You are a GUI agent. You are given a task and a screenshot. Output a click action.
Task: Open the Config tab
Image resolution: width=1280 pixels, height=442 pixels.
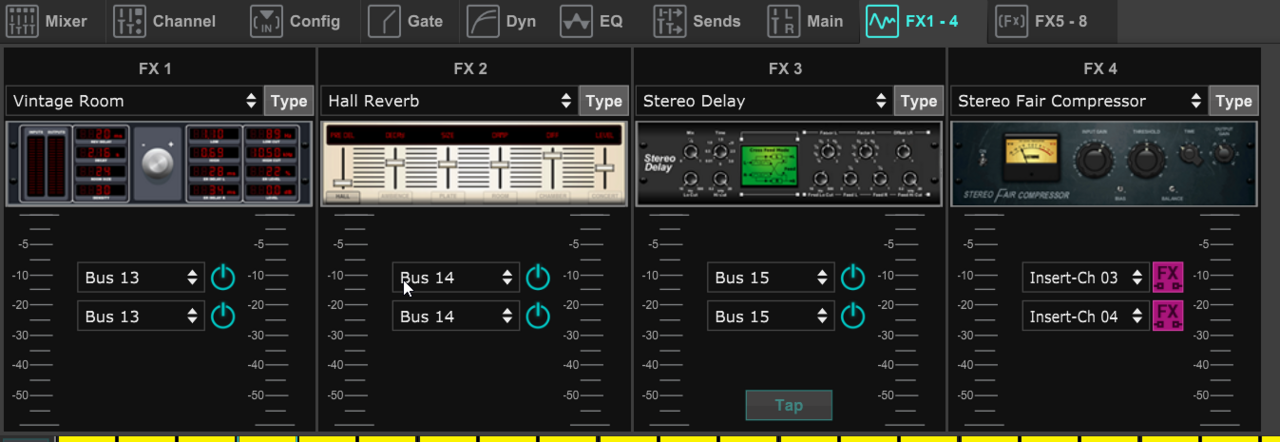click(x=296, y=21)
